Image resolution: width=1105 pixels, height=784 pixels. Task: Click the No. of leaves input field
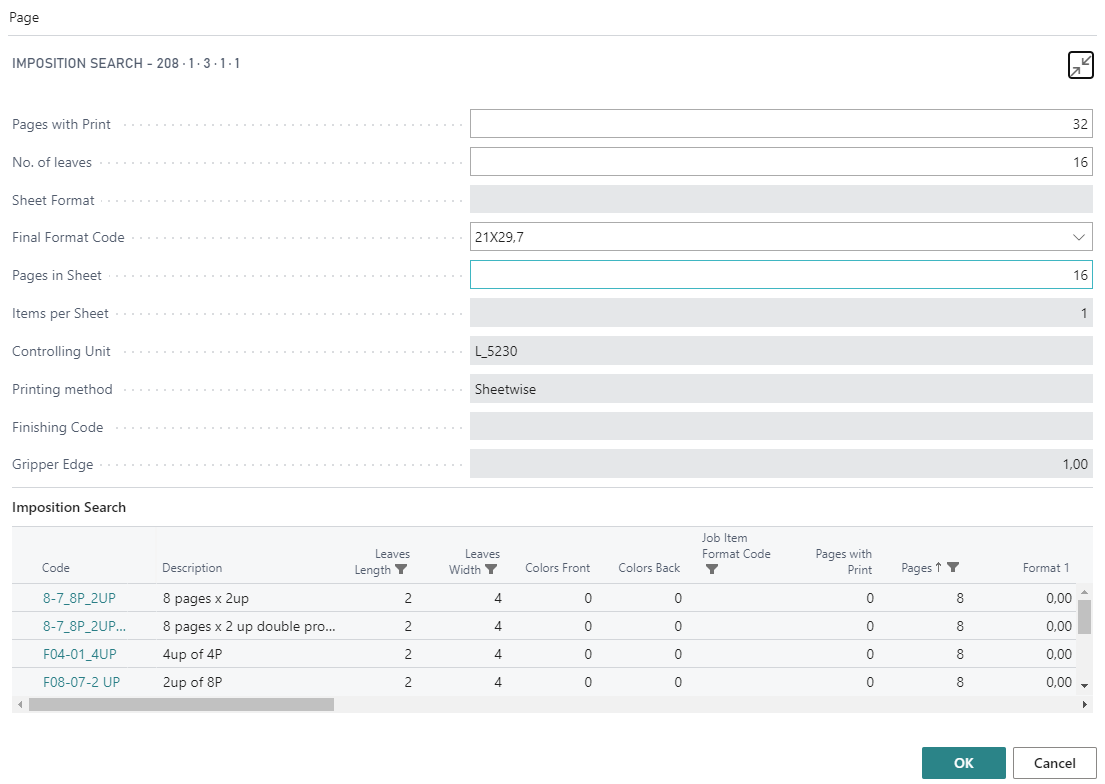tap(780, 162)
